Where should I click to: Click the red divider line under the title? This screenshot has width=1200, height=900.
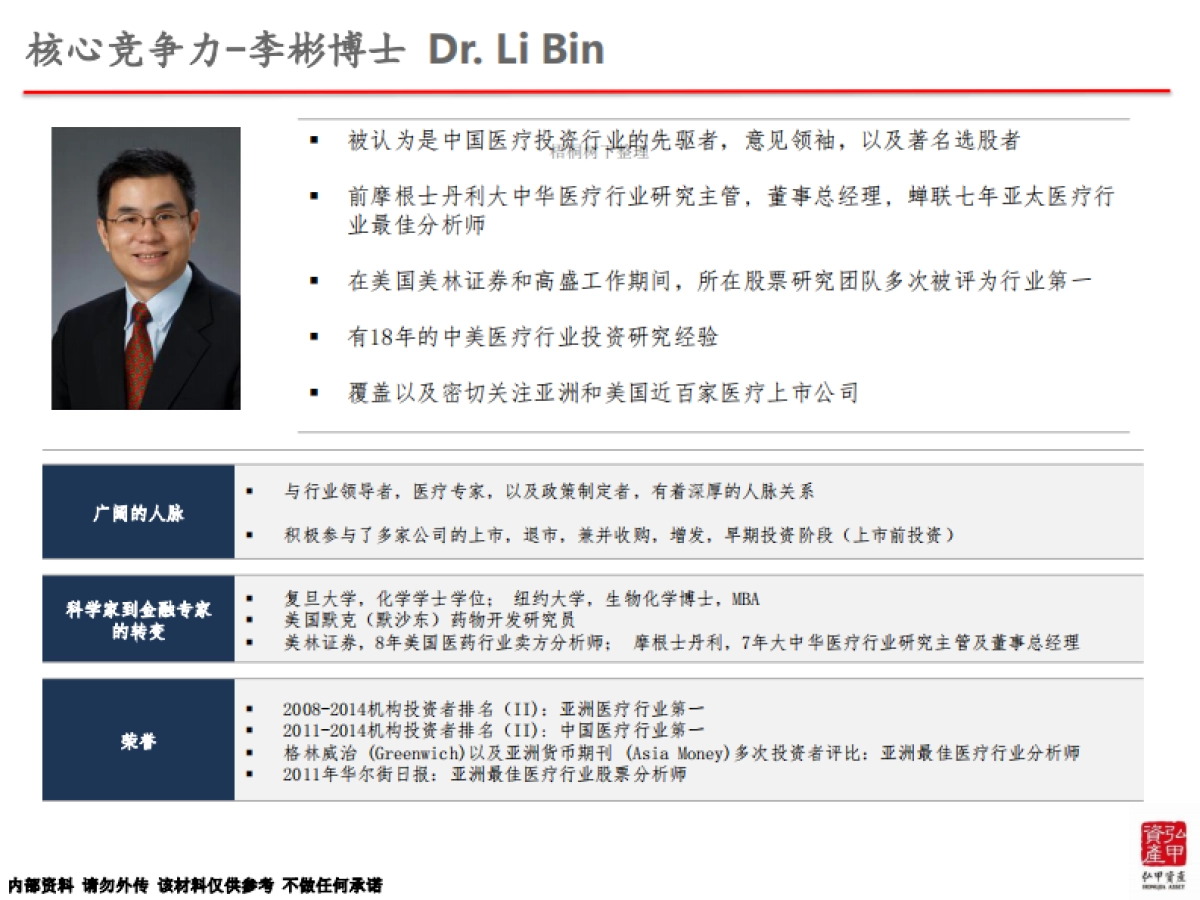point(600,91)
